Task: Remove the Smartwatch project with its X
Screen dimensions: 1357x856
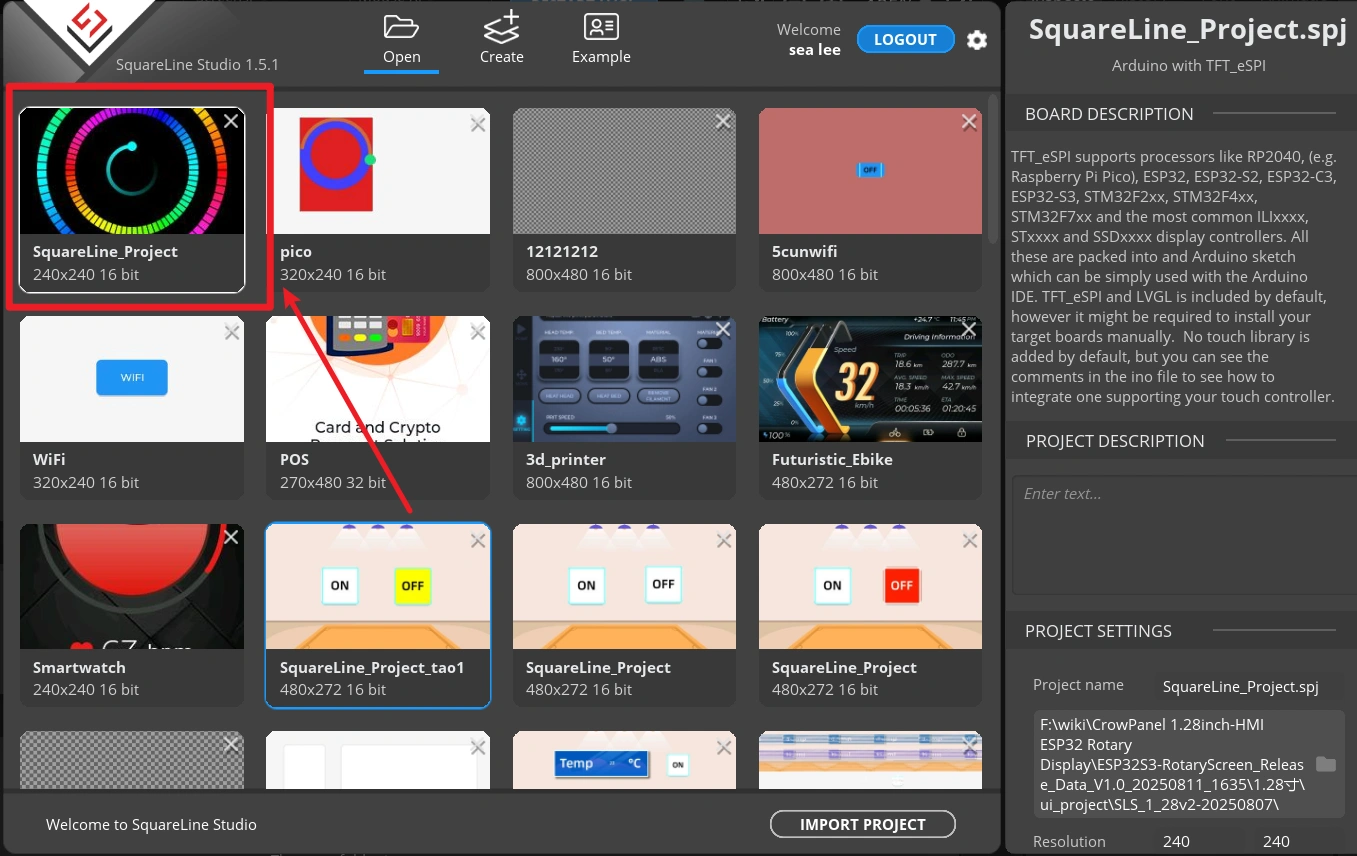Action: 231,538
